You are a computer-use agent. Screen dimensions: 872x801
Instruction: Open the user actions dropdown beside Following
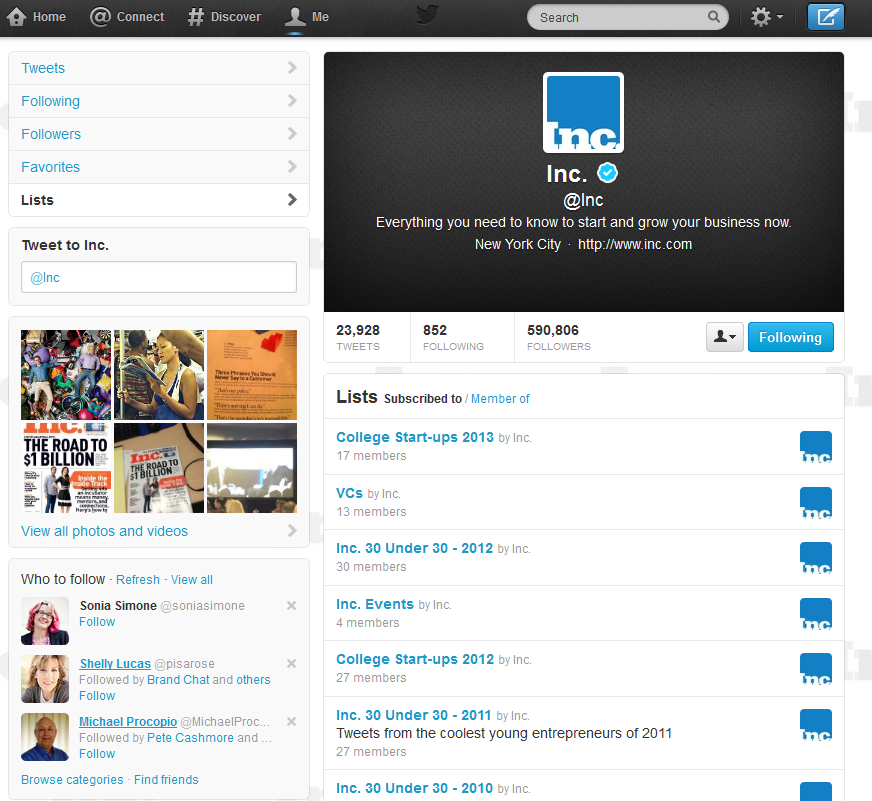pyautogui.click(x=725, y=337)
